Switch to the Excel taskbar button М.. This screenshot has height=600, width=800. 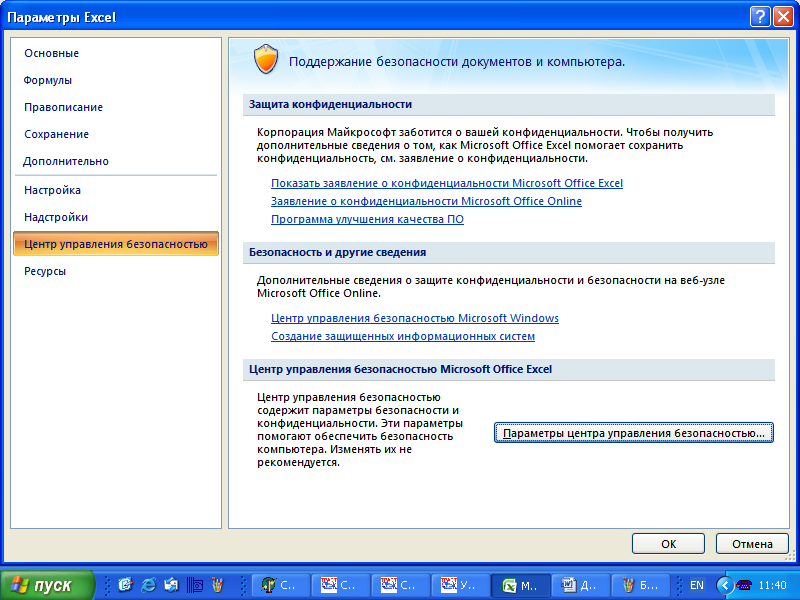[x=520, y=585]
